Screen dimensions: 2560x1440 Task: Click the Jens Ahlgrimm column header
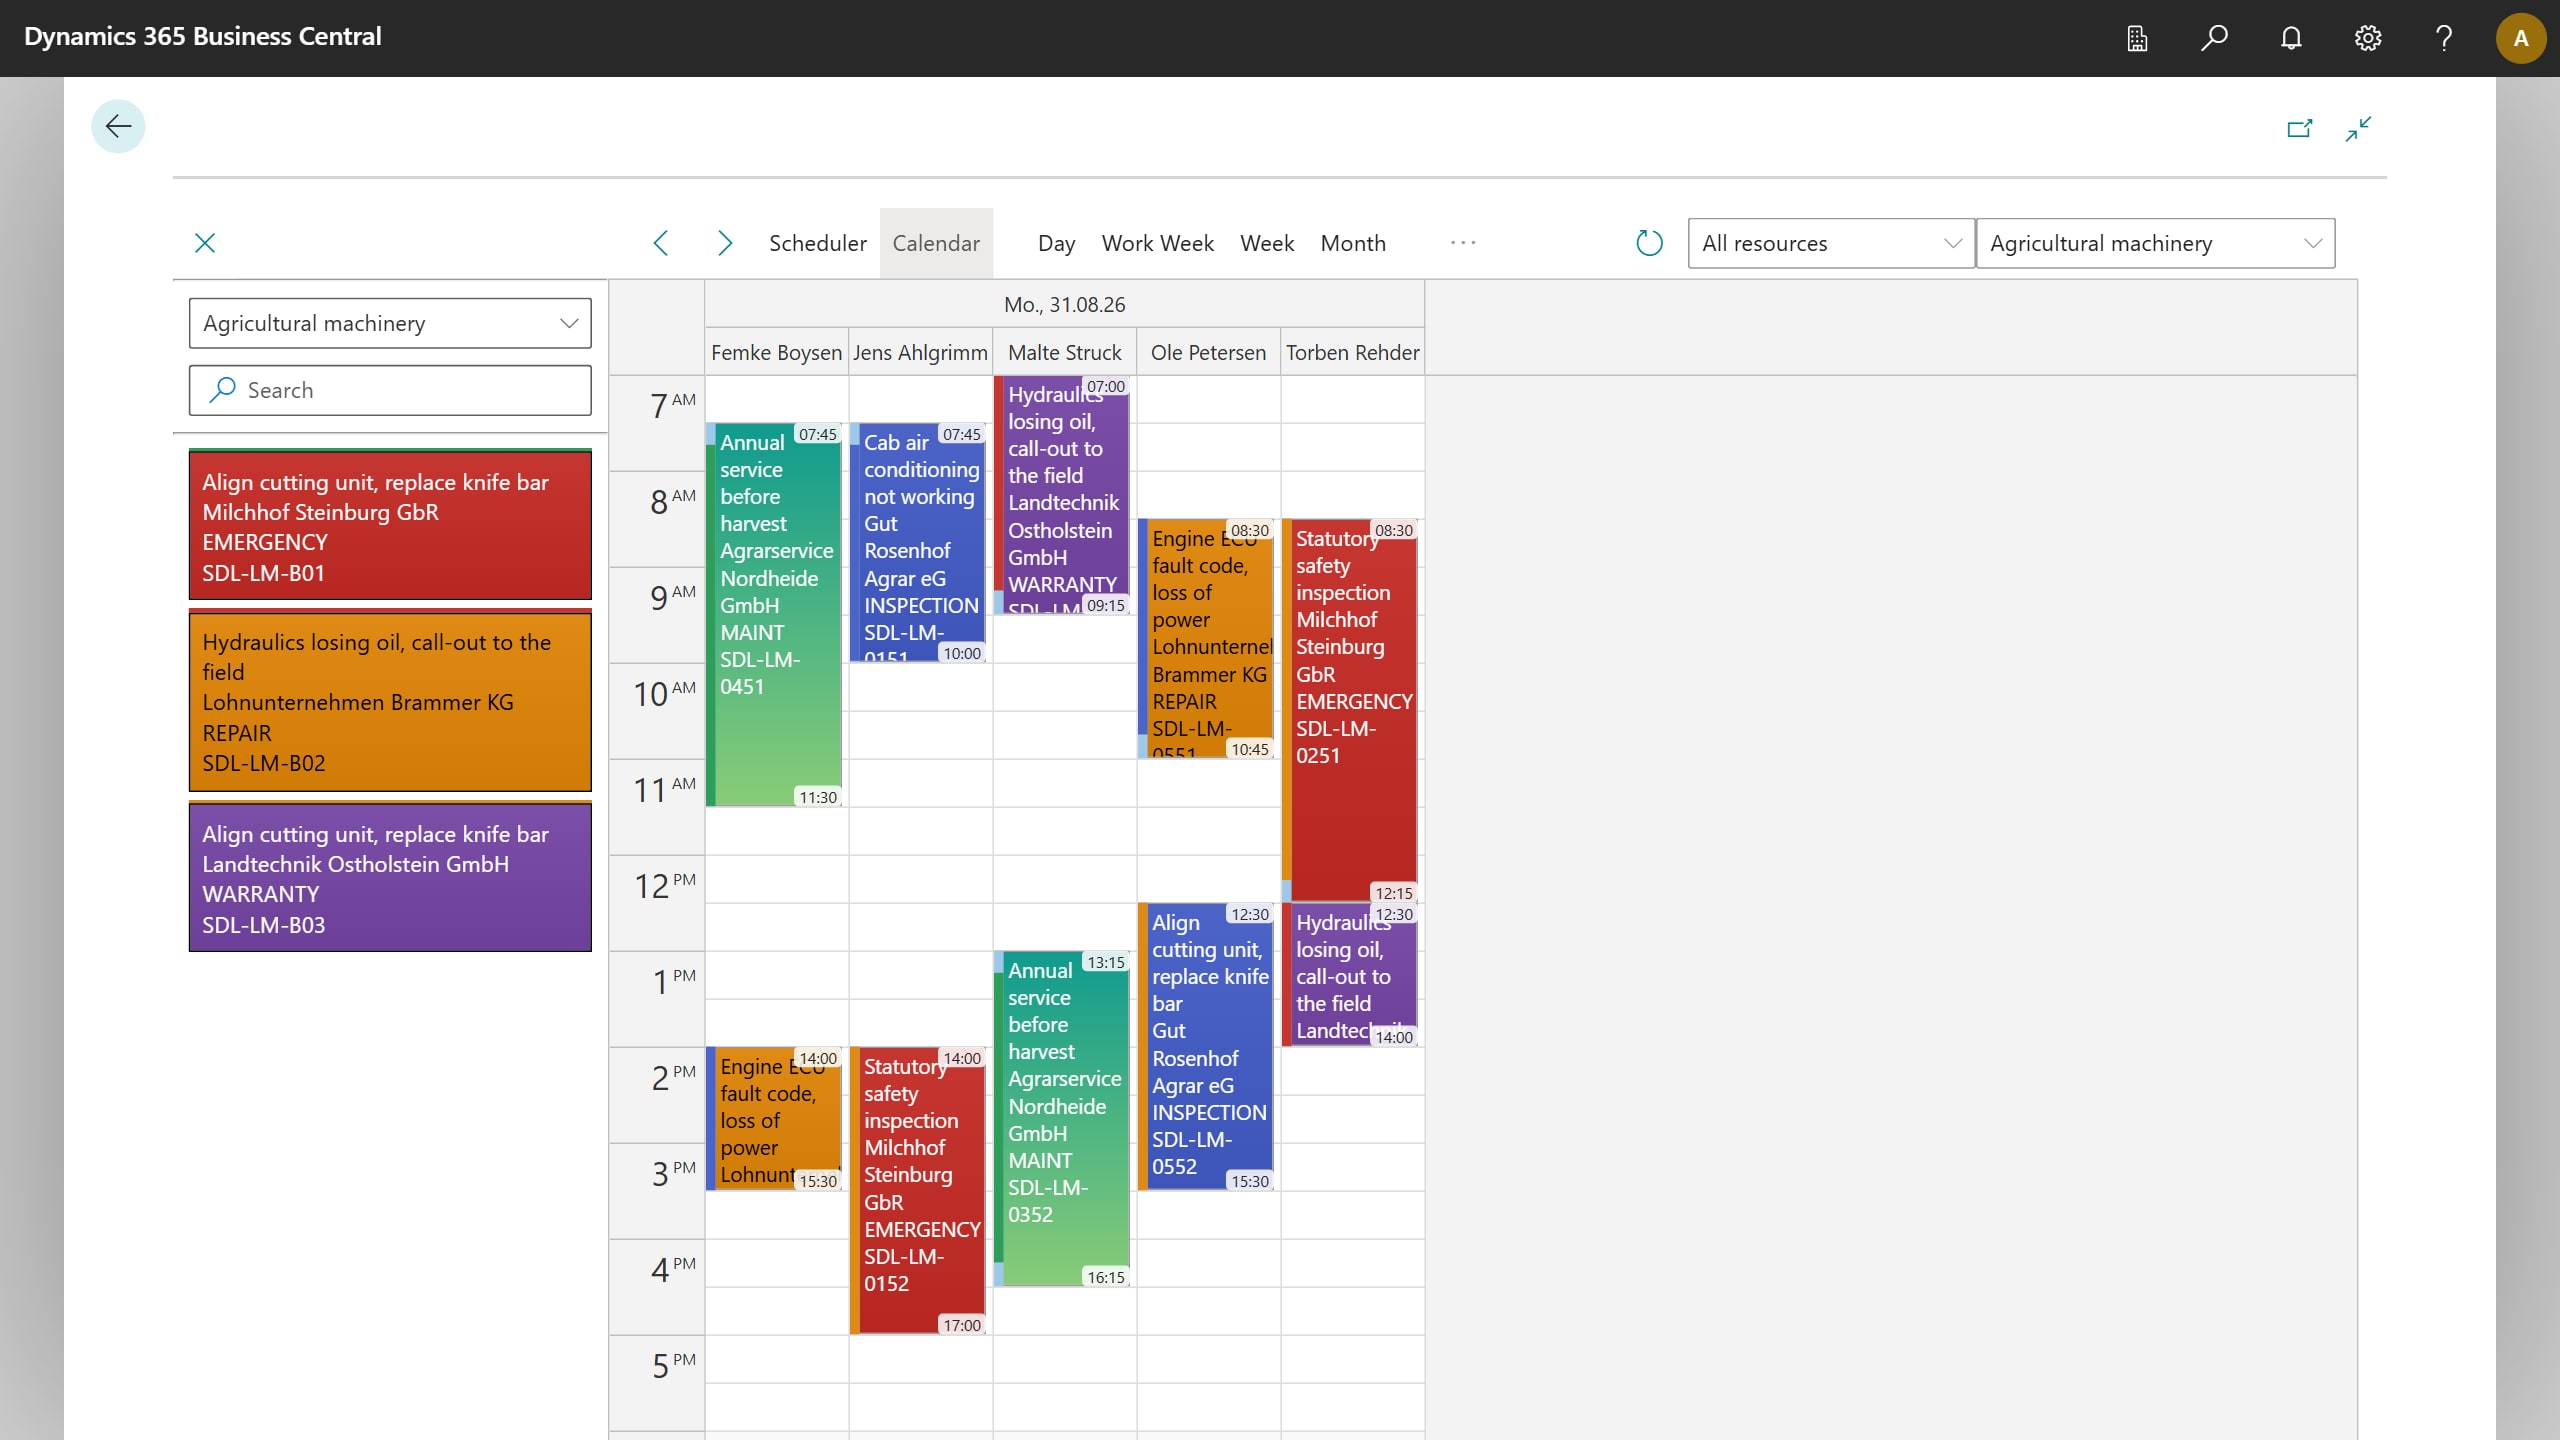tap(920, 353)
